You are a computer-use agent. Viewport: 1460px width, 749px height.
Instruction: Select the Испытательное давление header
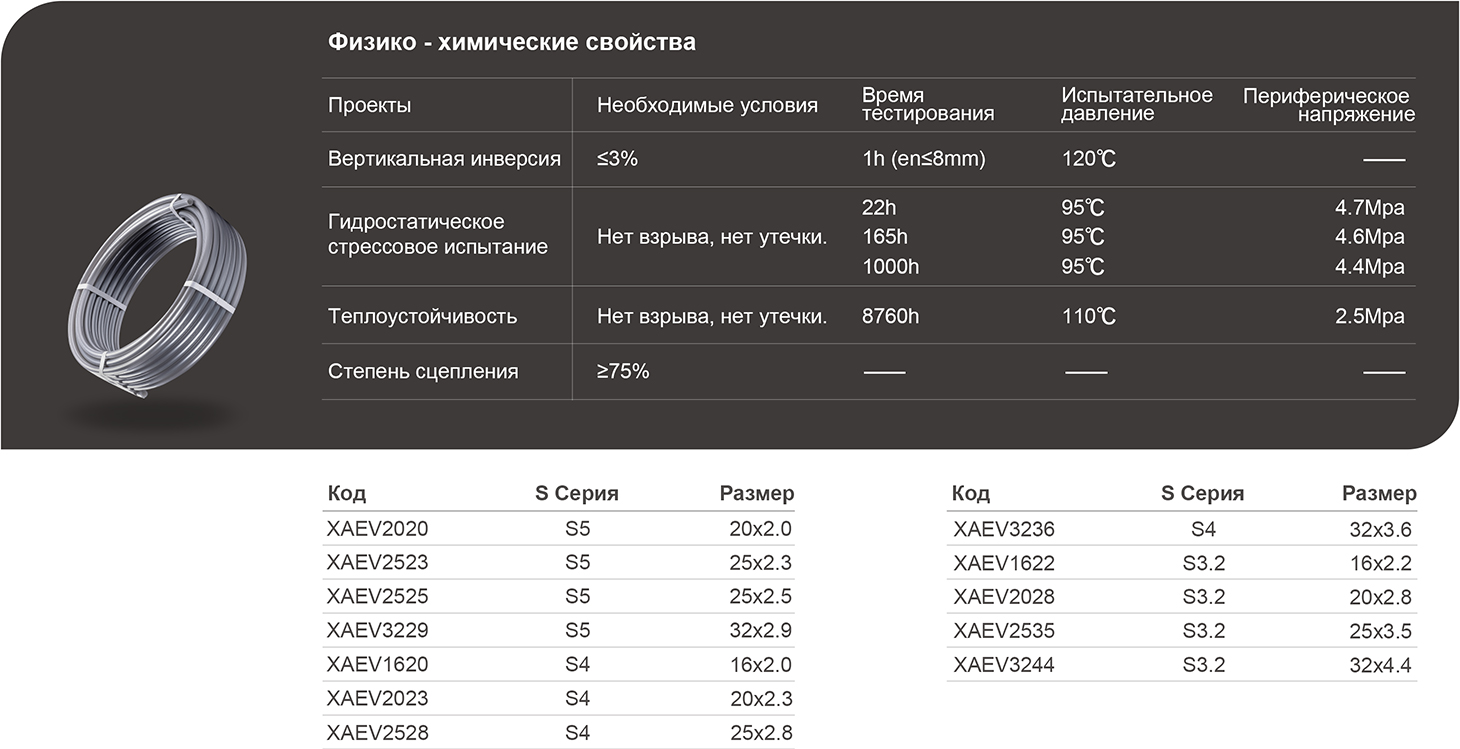pyautogui.click(x=1137, y=104)
